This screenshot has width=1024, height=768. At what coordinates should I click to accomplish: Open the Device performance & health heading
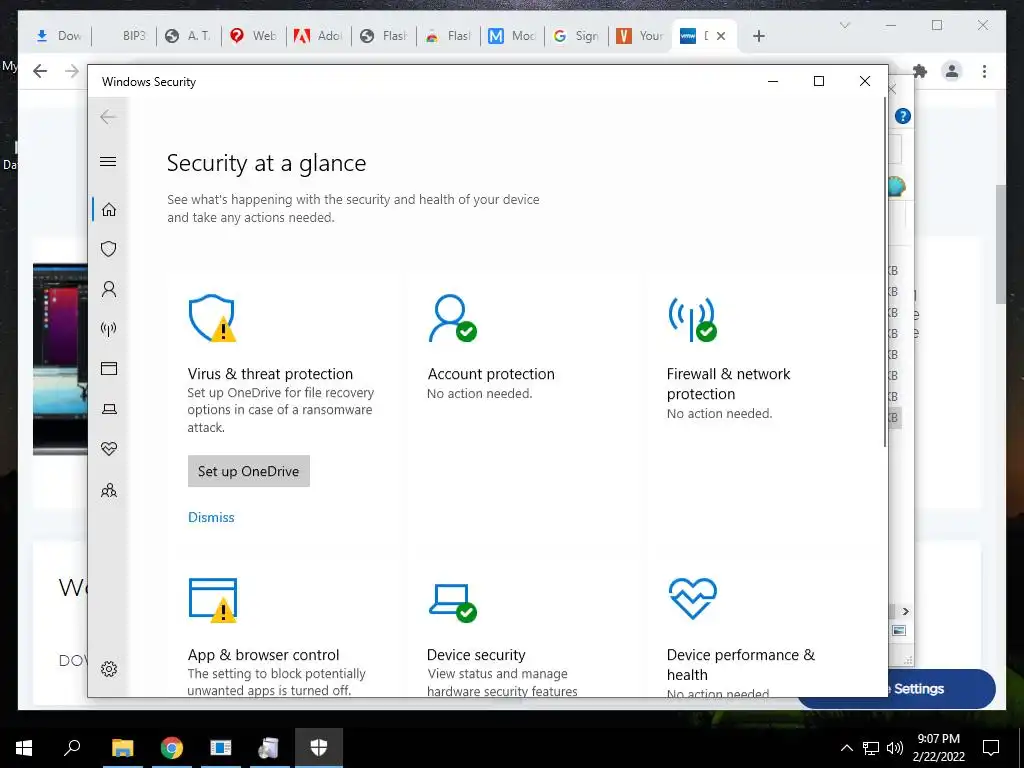tap(741, 664)
